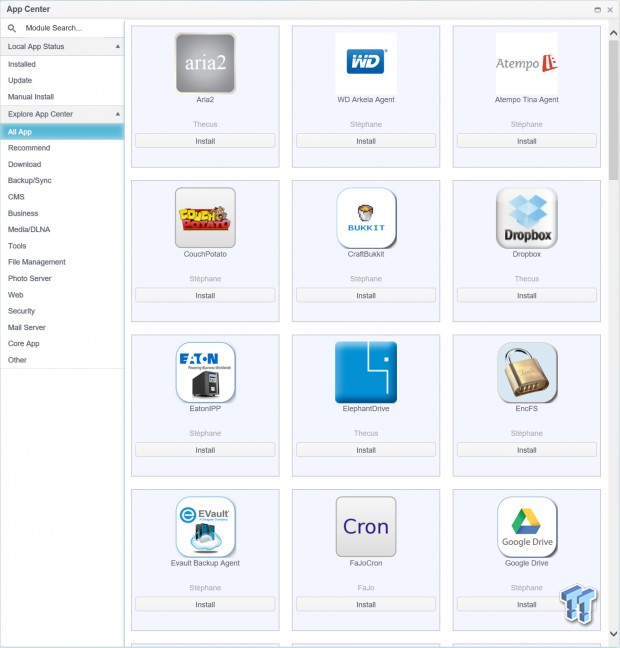The width and height of the screenshot is (620, 648).
Task: Select the Recommend category
Action: 29,148
